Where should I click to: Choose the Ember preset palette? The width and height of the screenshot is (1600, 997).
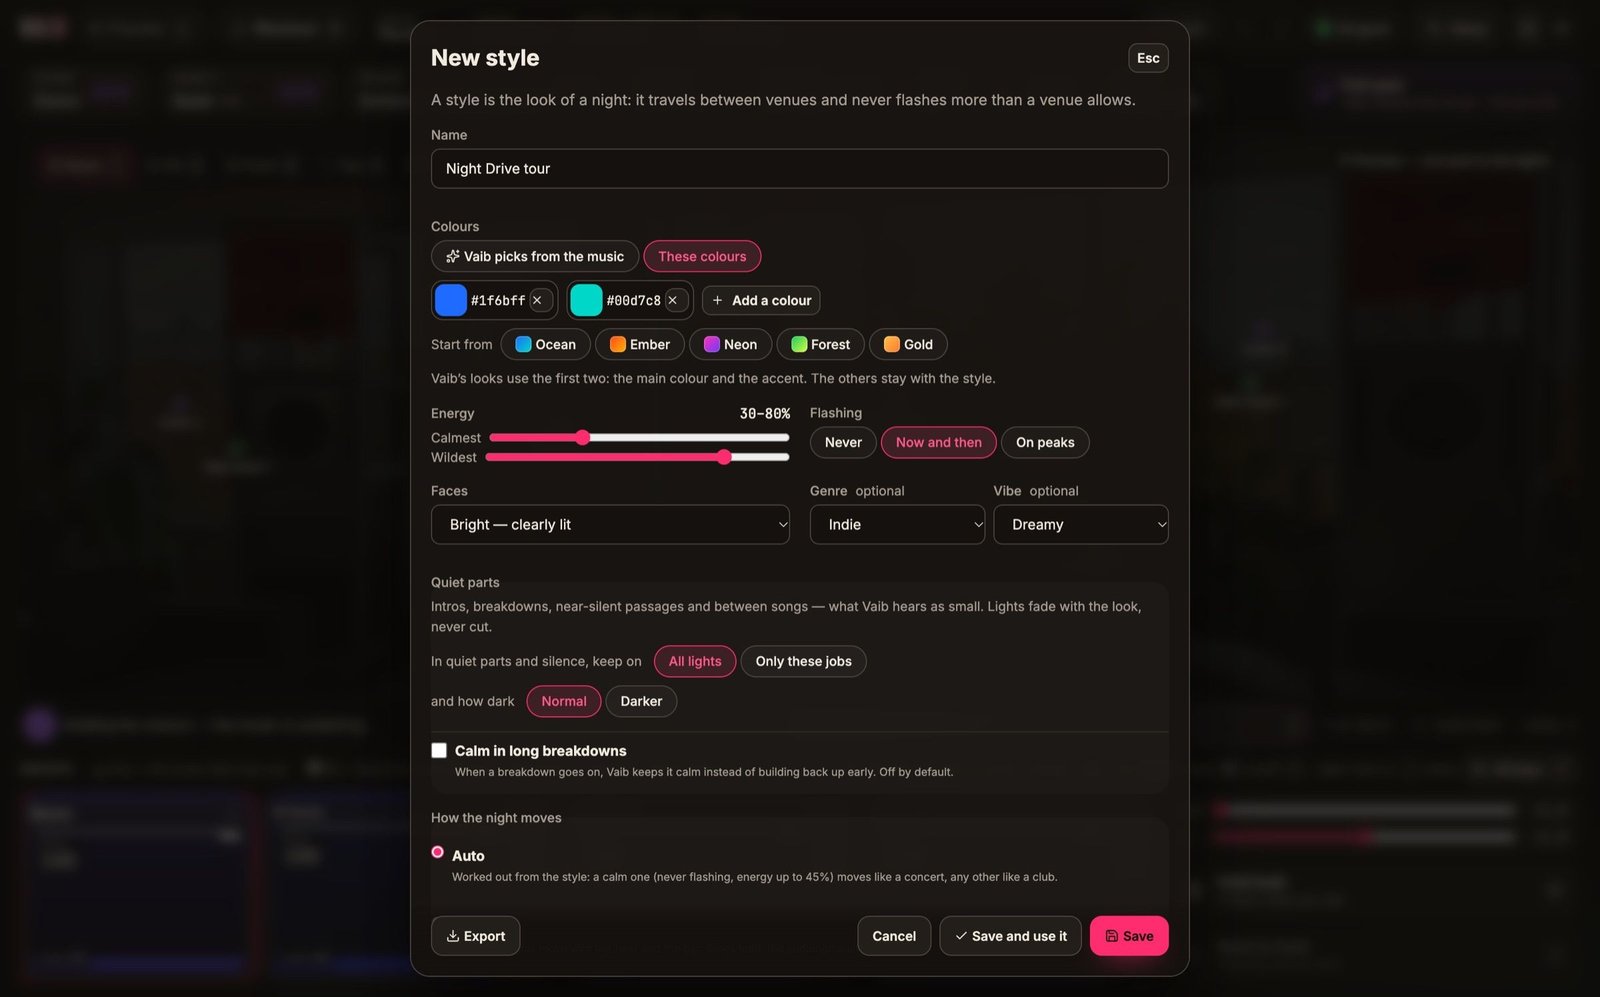[x=640, y=344]
